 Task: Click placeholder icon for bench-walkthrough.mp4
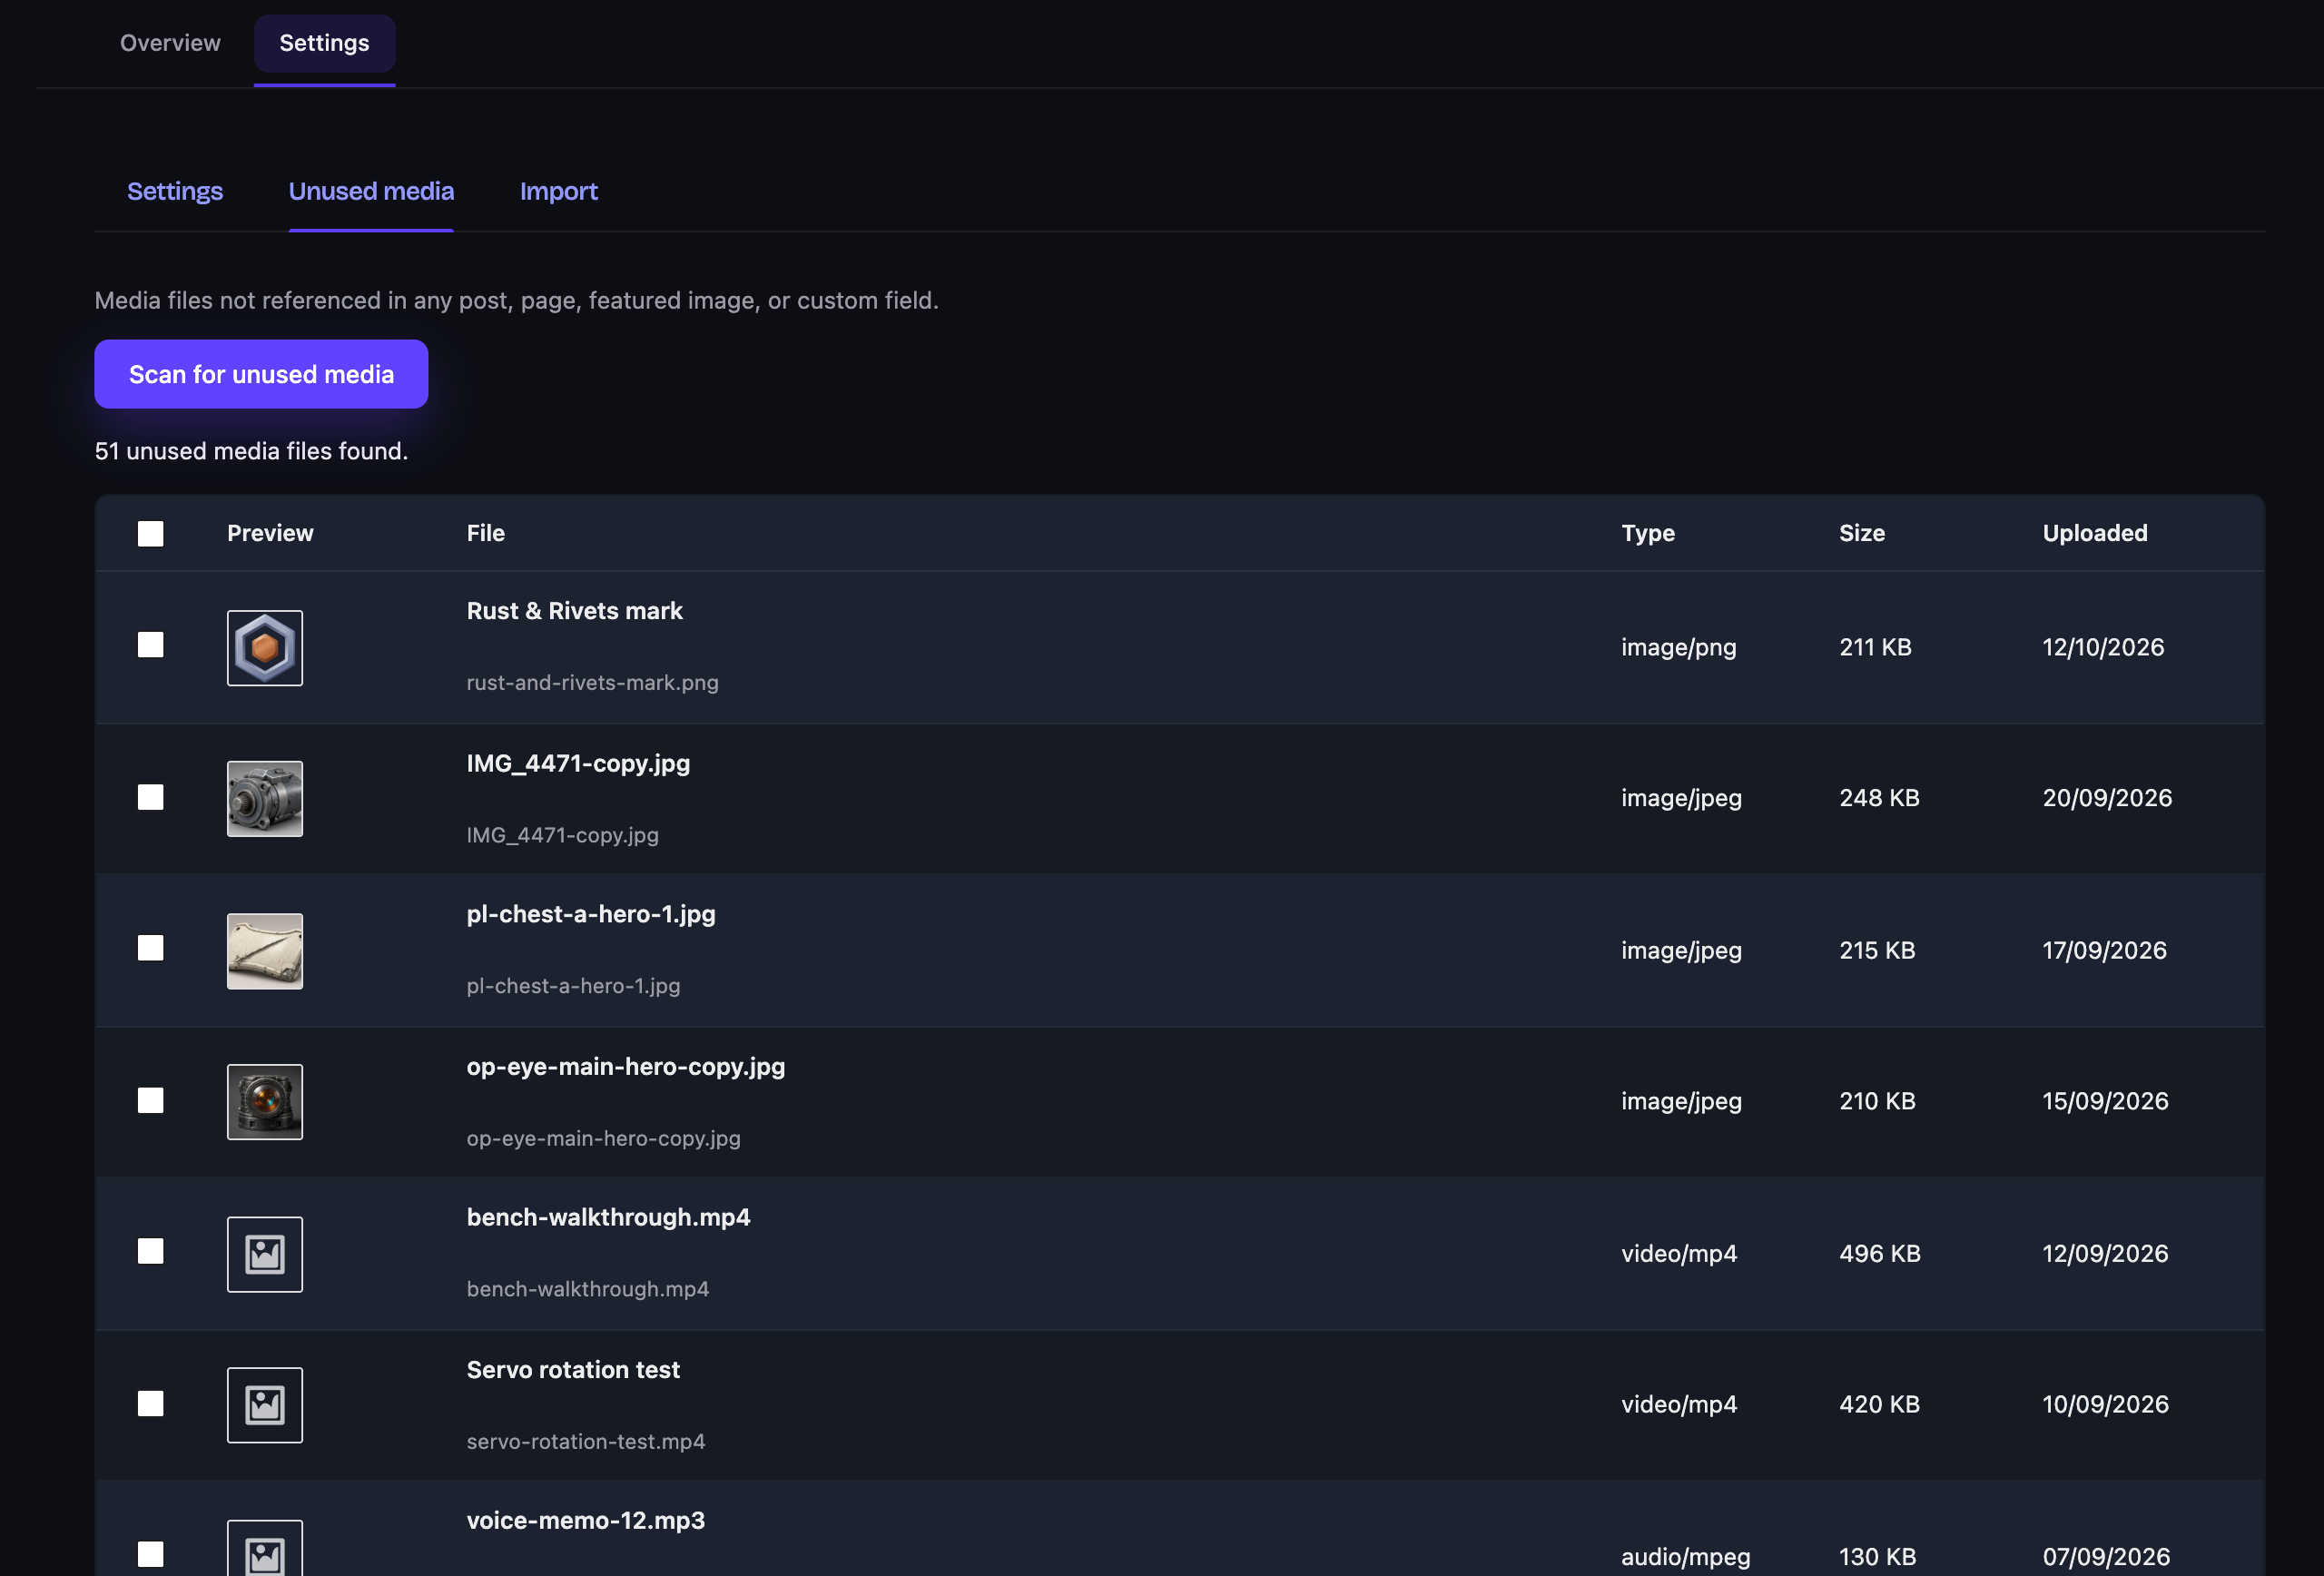pyautogui.click(x=265, y=1254)
